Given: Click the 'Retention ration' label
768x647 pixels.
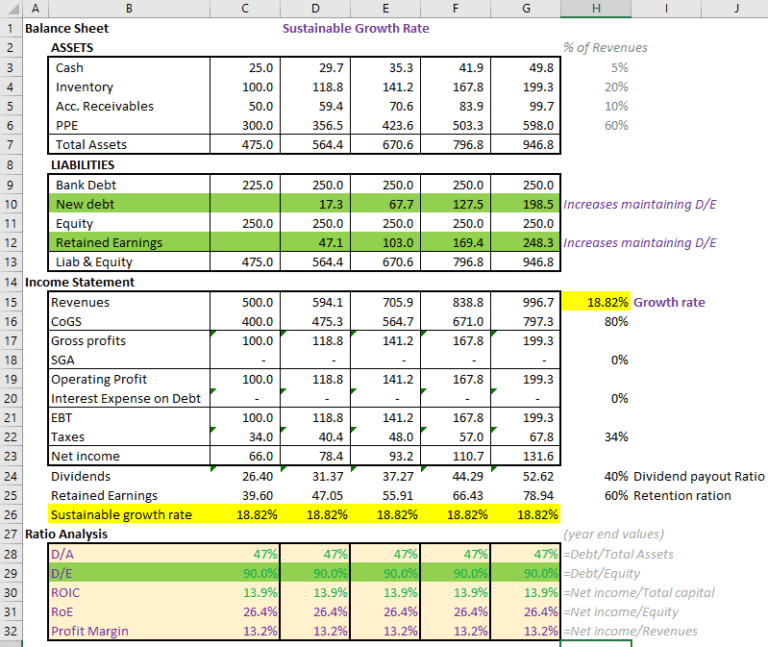Looking at the screenshot, I should 682,496.
